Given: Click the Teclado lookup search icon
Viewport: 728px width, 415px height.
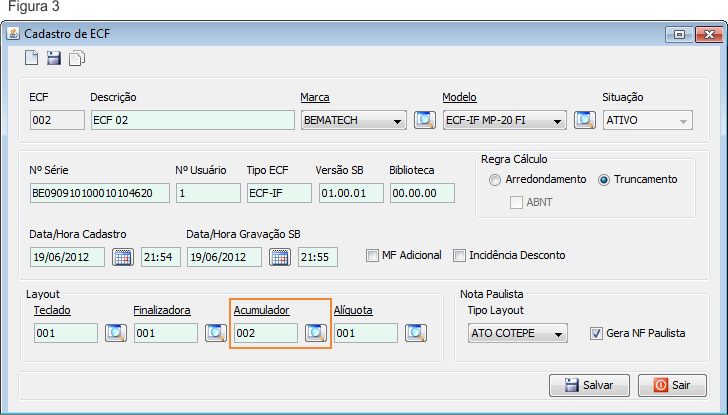Looking at the screenshot, I should pos(116,333).
